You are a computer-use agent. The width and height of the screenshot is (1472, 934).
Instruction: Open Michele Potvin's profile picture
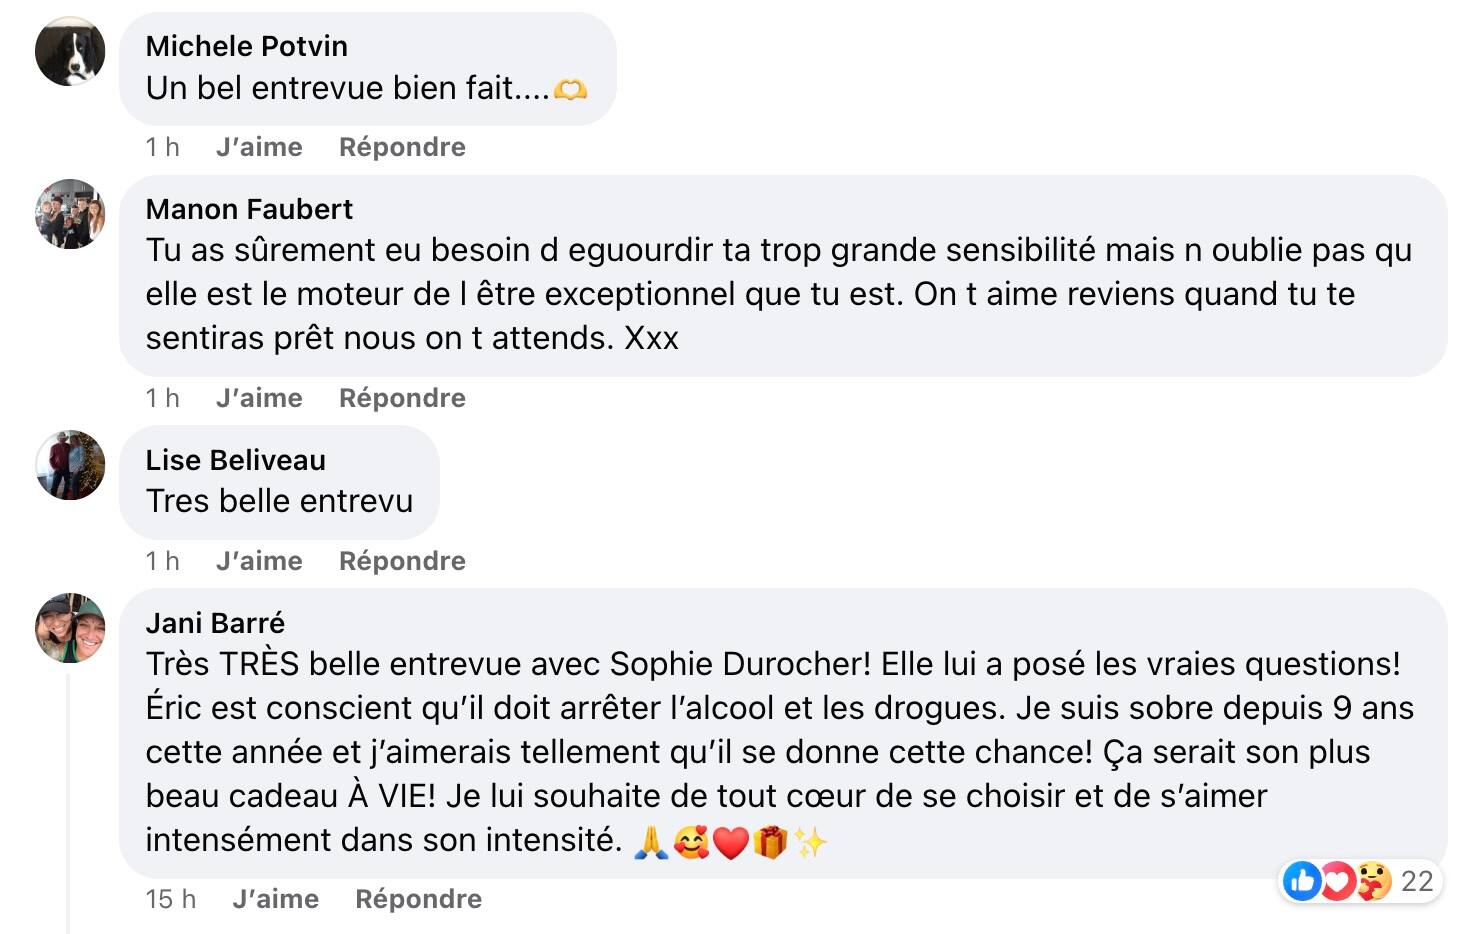click(70, 51)
